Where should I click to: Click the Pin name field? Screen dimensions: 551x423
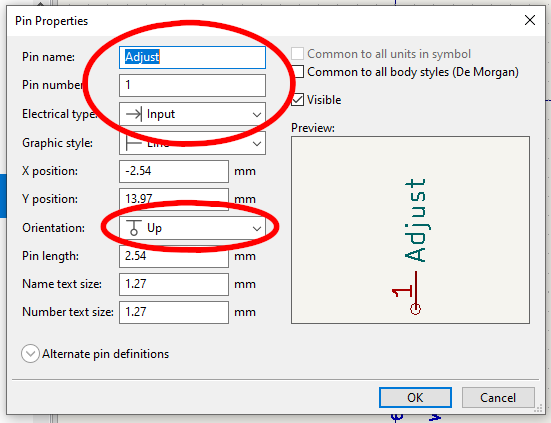click(192, 57)
